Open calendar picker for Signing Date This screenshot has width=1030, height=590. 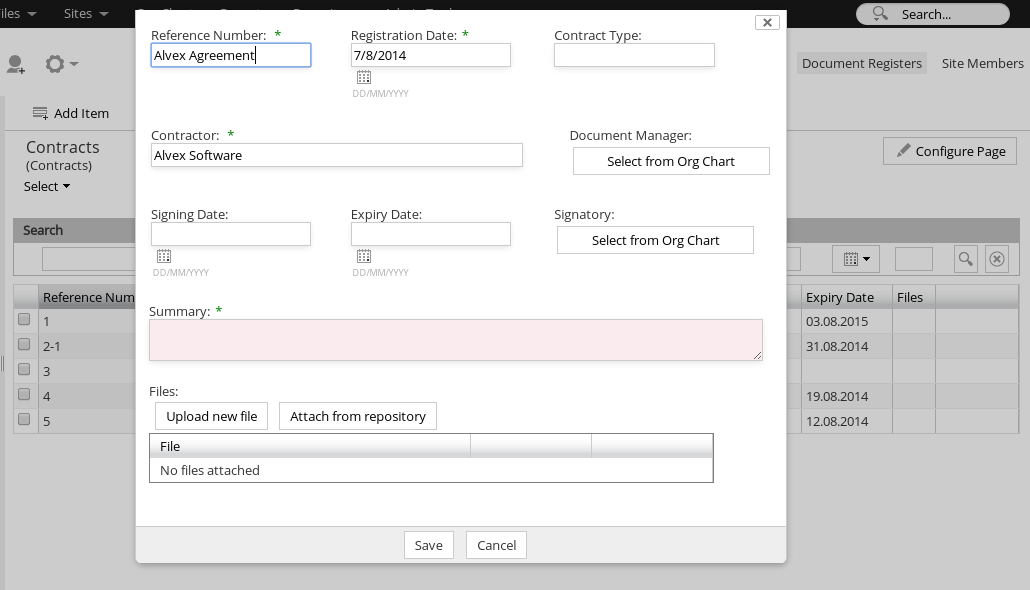click(x=164, y=256)
